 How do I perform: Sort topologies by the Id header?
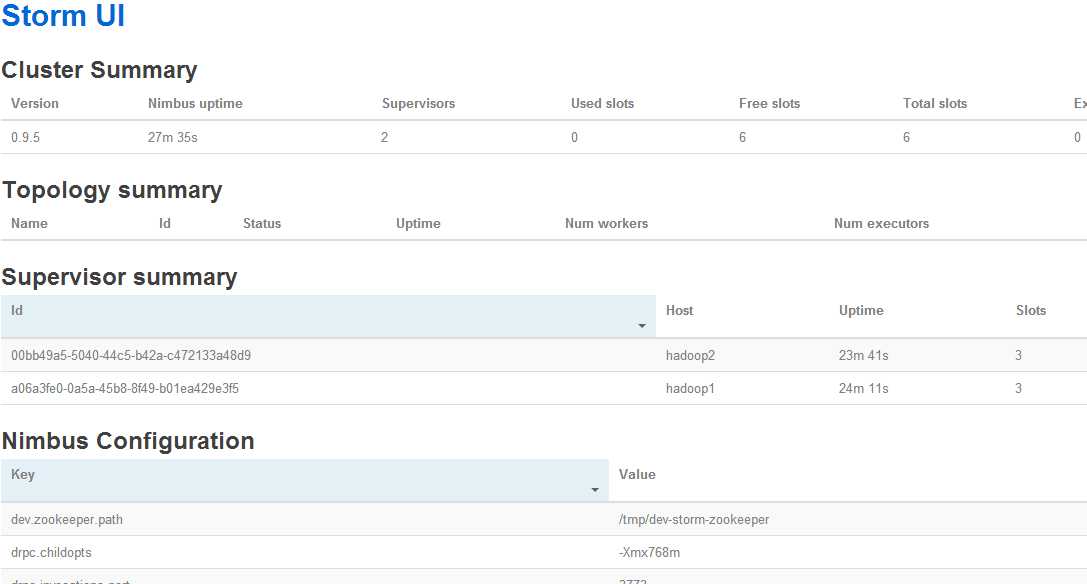pos(164,223)
